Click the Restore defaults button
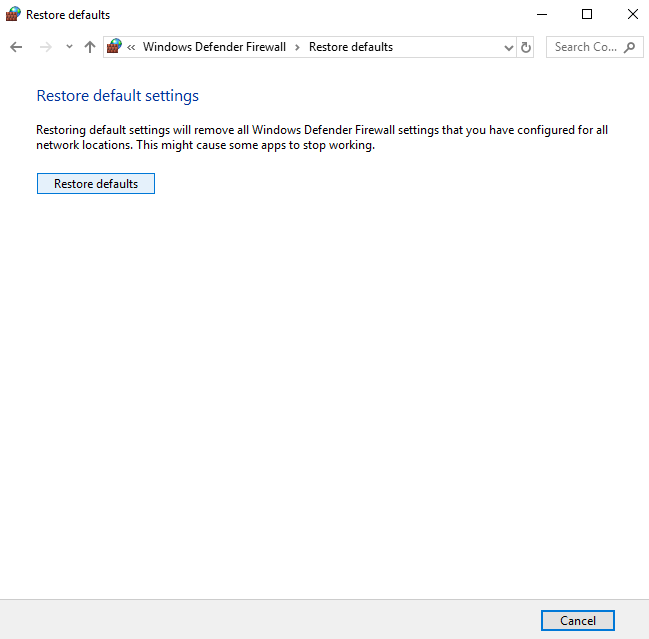Viewport: 649px width, 639px height. (x=96, y=183)
